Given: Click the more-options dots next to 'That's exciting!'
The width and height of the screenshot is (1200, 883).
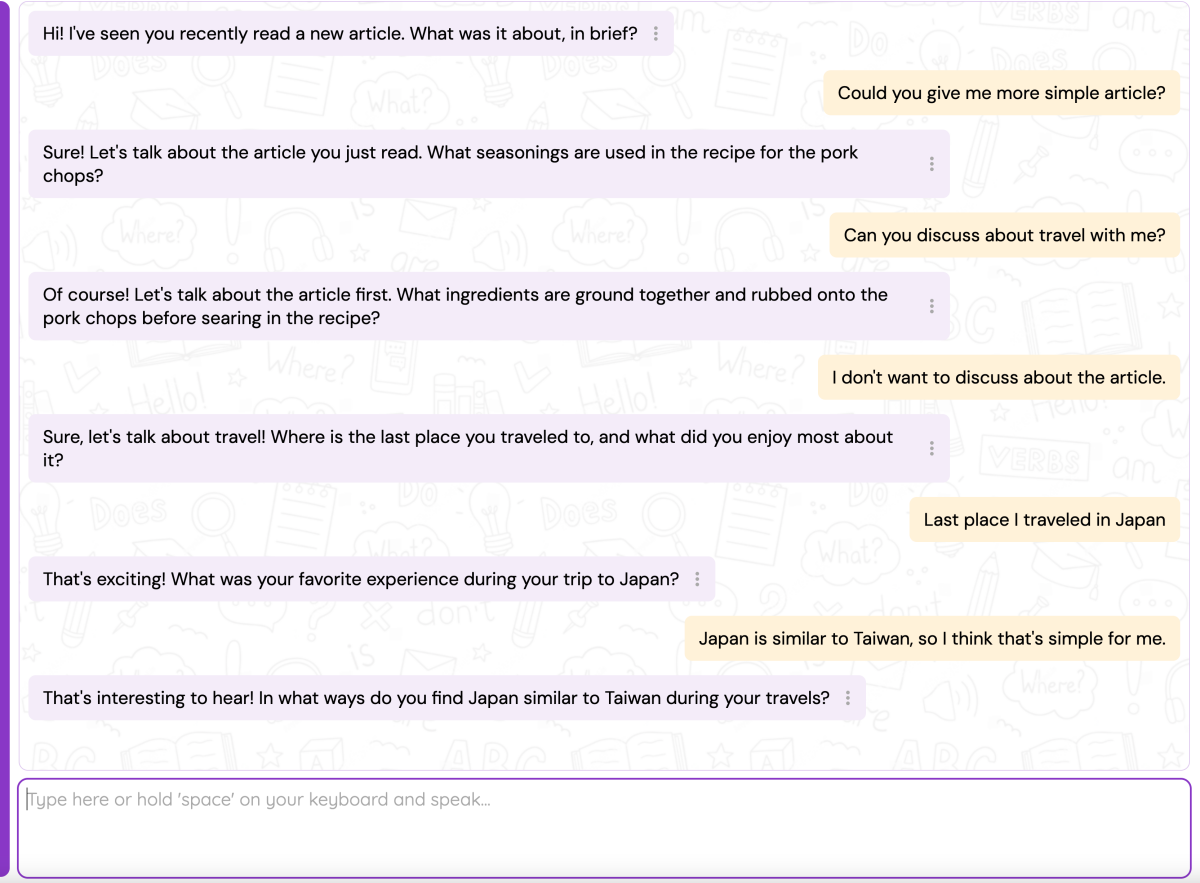Looking at the screenshot, I should (697, 579).
